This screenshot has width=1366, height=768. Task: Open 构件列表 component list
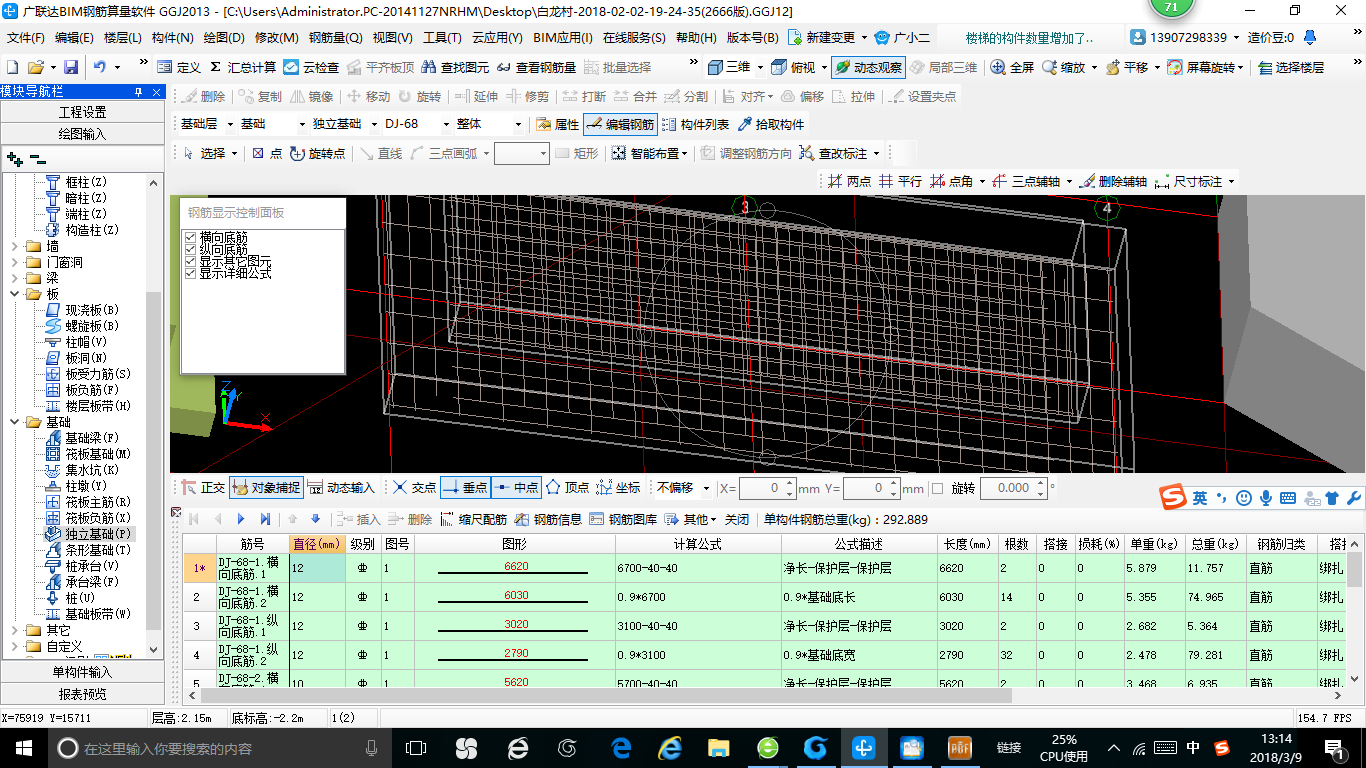[696, 125]
